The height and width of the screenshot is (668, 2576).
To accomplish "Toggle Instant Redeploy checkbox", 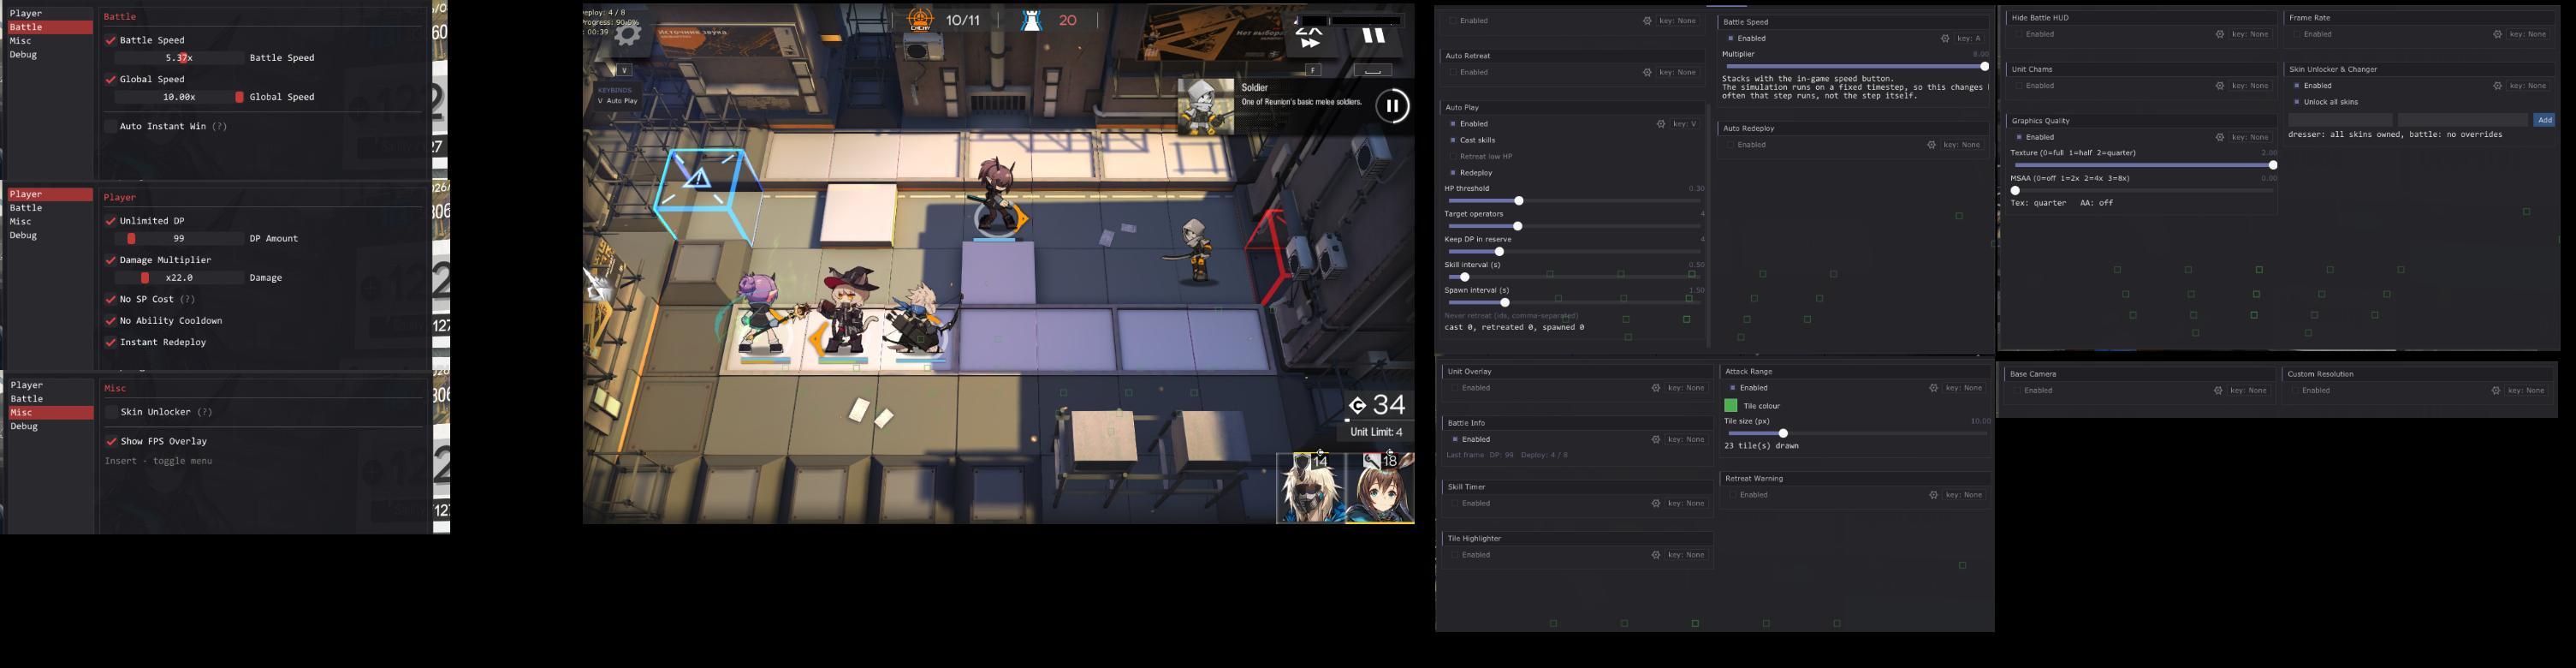I will click(111, 343).
